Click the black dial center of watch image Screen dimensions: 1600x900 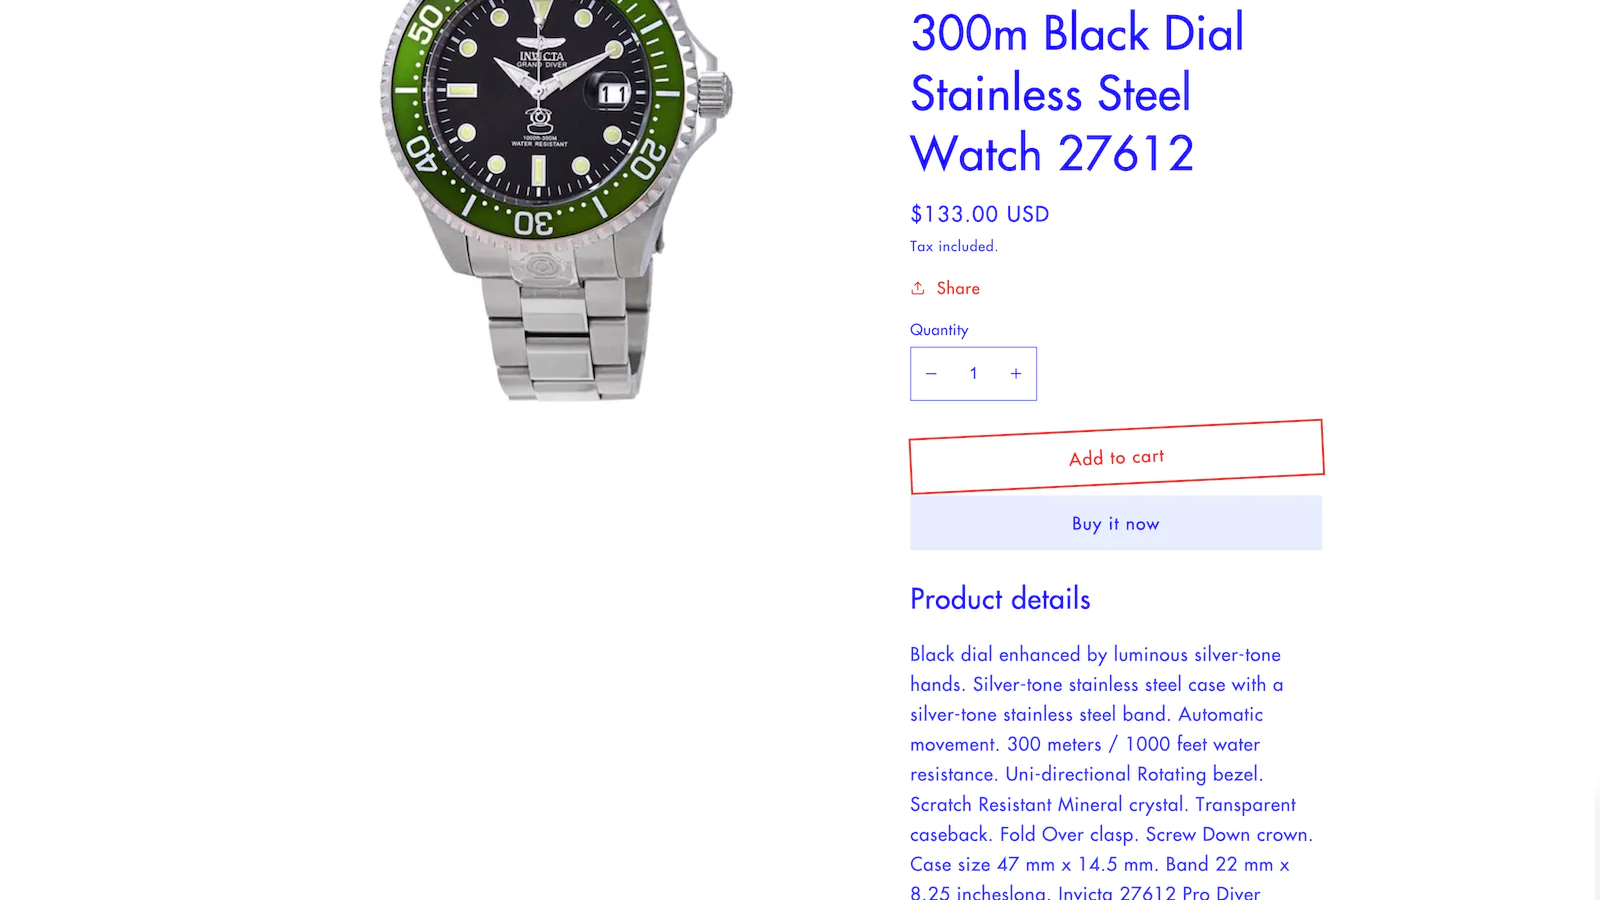[x=539, y=94]
